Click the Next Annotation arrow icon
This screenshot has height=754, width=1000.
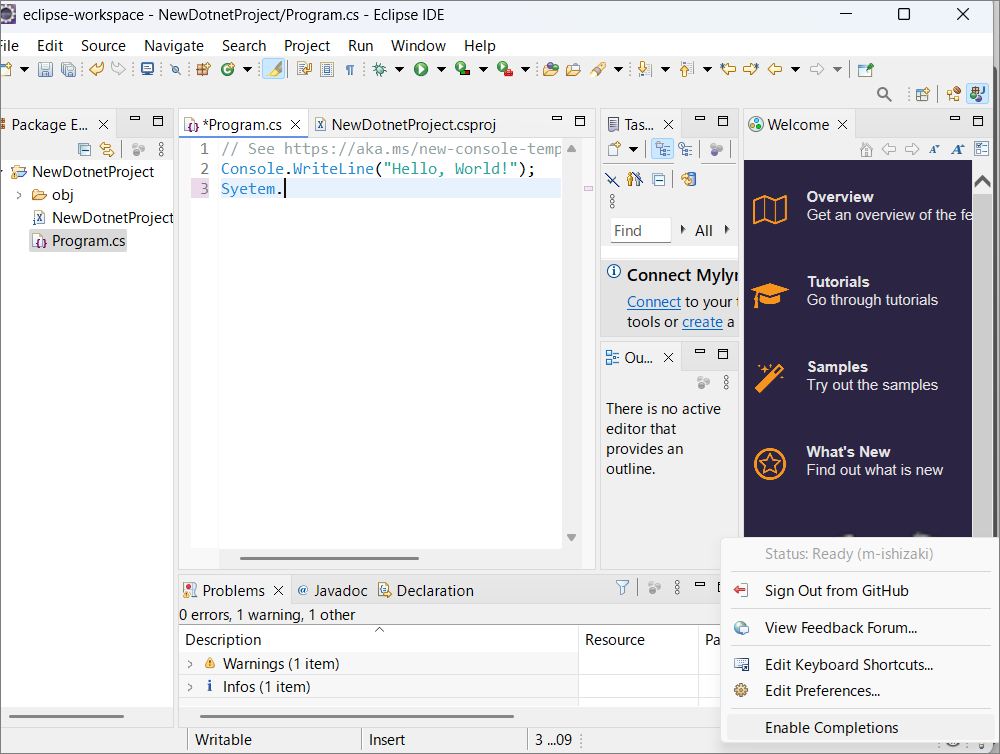coord(645,69)
